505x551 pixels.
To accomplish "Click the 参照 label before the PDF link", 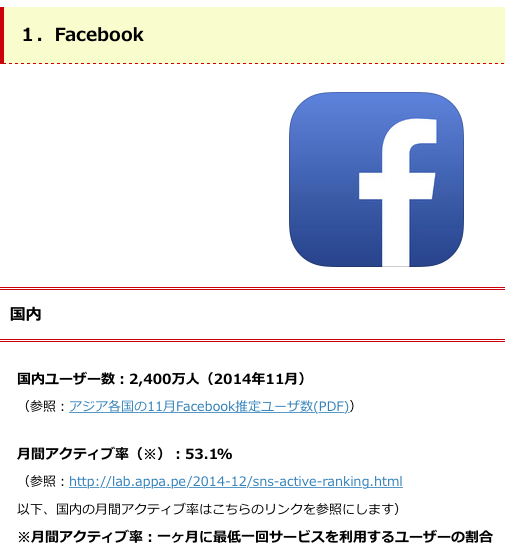I will (x=43, y=406).
